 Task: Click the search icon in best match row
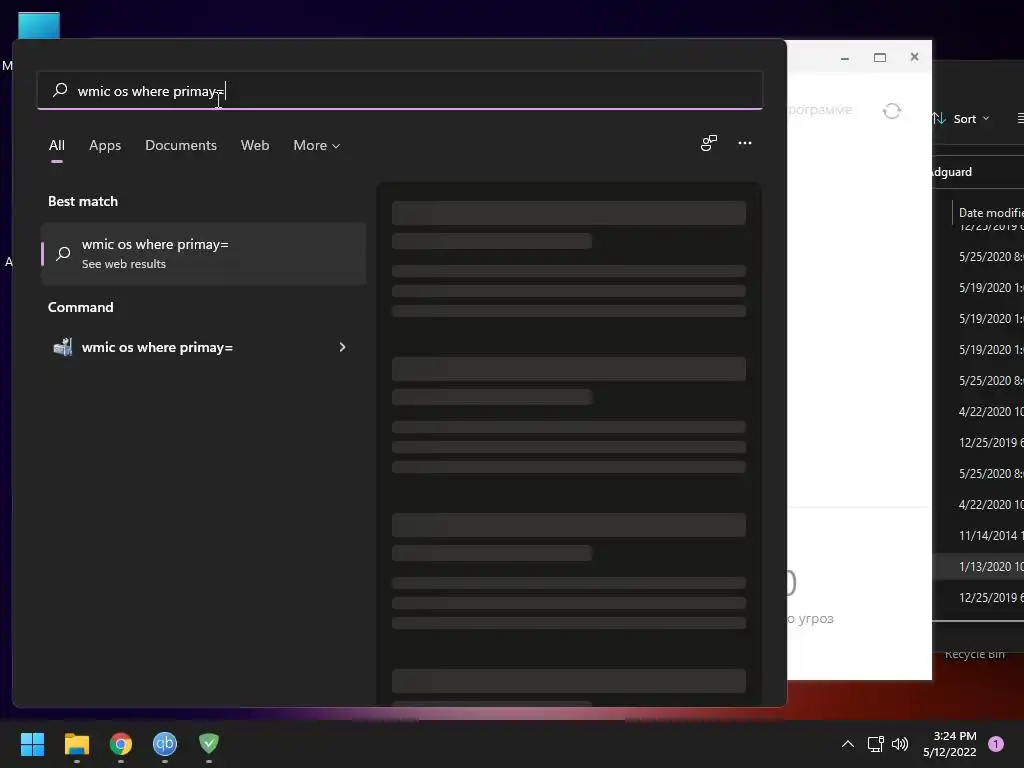(x=63, y=253)
